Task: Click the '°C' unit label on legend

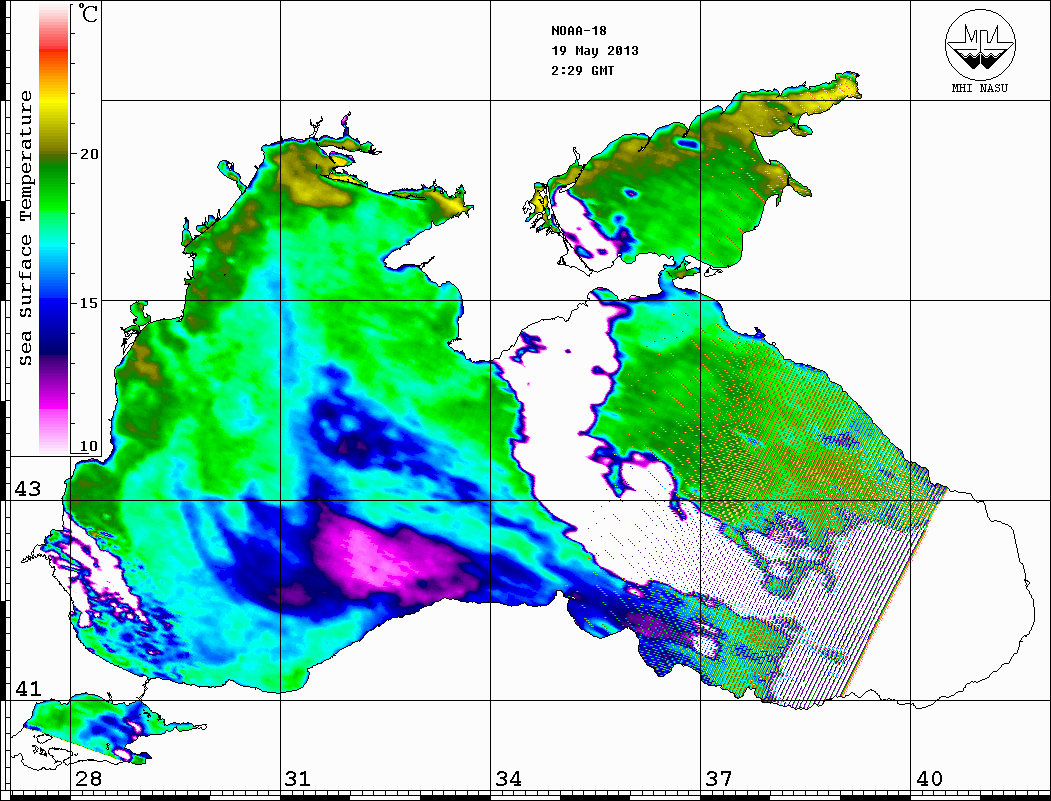Action: 88,13
